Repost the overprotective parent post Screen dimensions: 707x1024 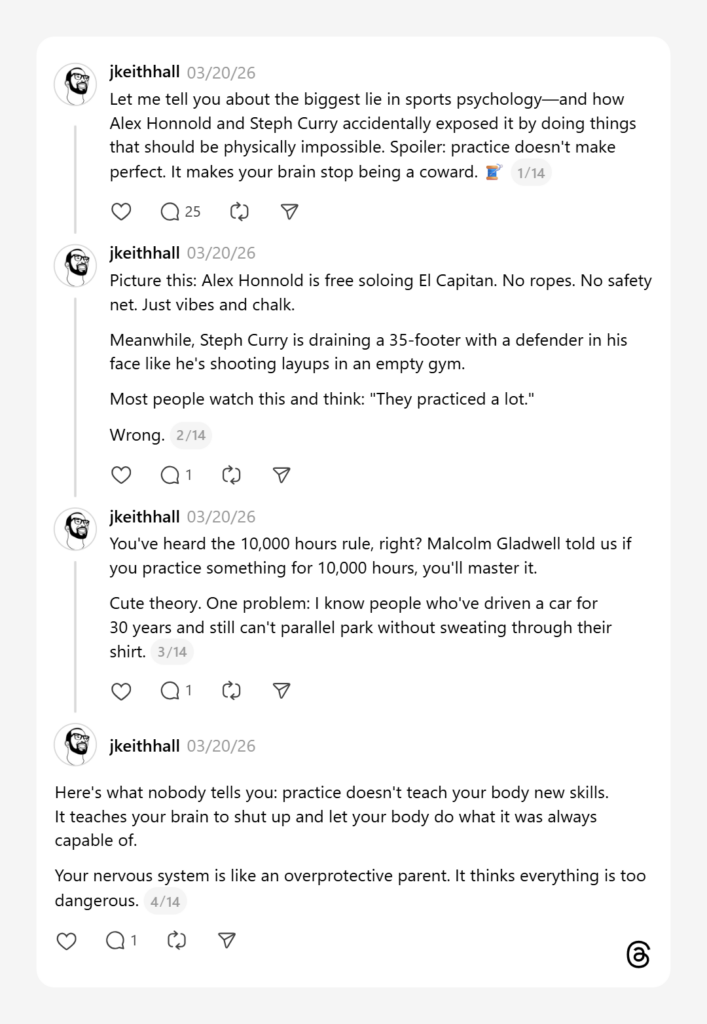(177, 940)
